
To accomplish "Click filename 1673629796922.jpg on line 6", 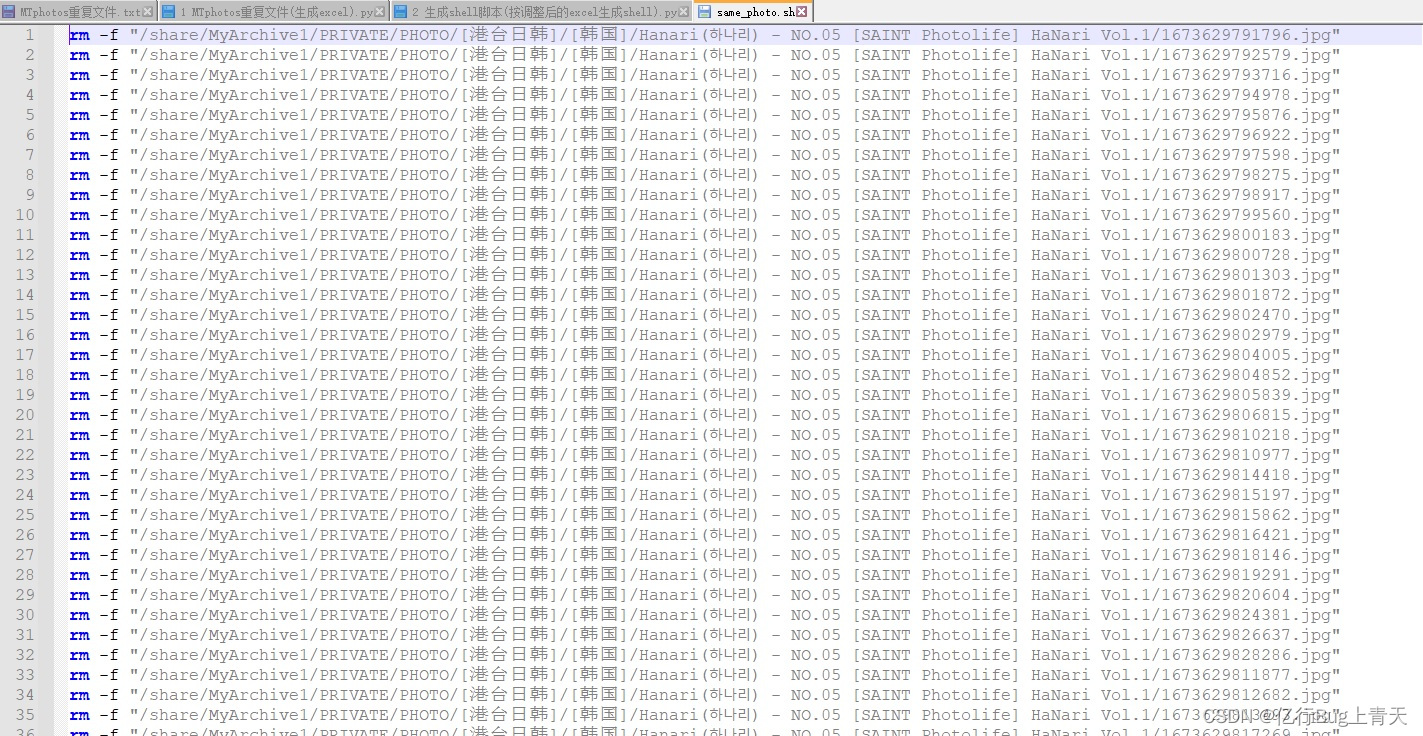I will [x=1246, y=135].
